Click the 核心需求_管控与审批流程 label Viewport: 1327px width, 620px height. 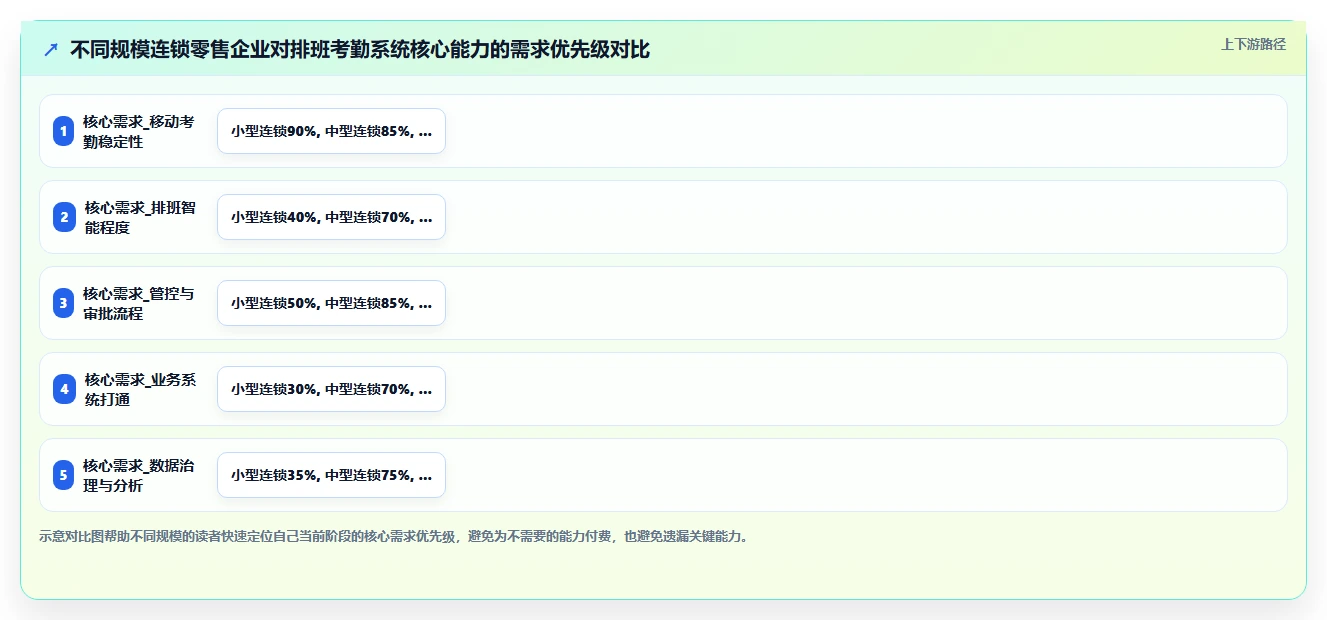click(139, 303)
